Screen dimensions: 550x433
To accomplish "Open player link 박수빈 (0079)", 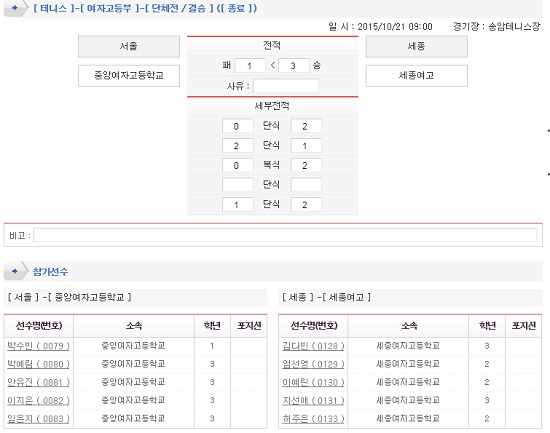I will click(x=38, y=346).
